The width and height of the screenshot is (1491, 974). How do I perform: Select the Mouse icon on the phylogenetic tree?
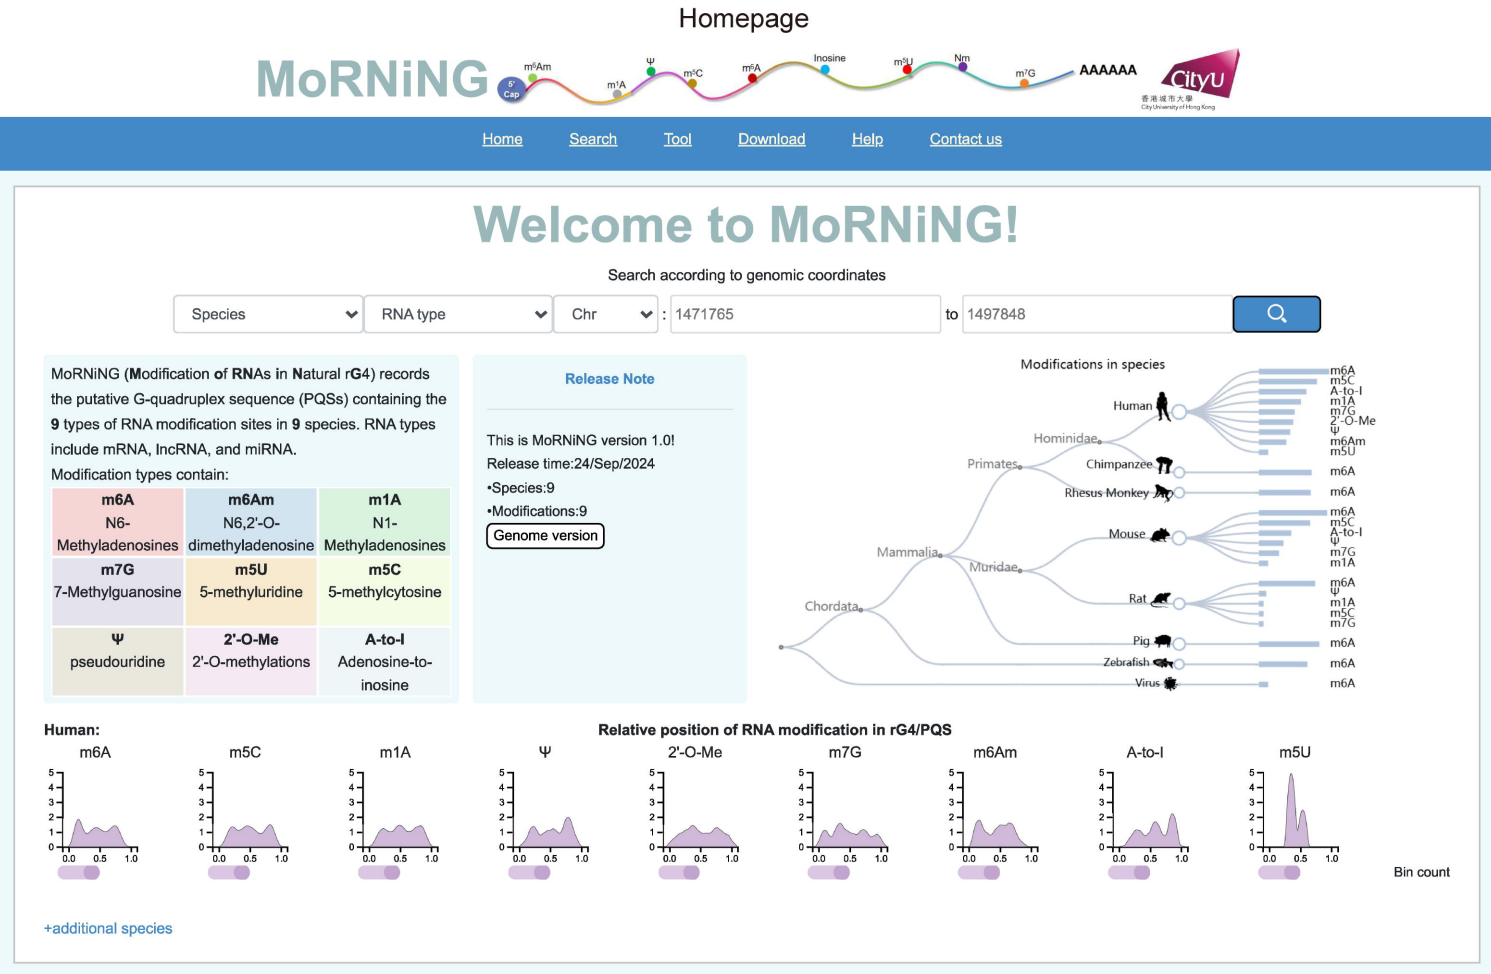(1159, 534)
